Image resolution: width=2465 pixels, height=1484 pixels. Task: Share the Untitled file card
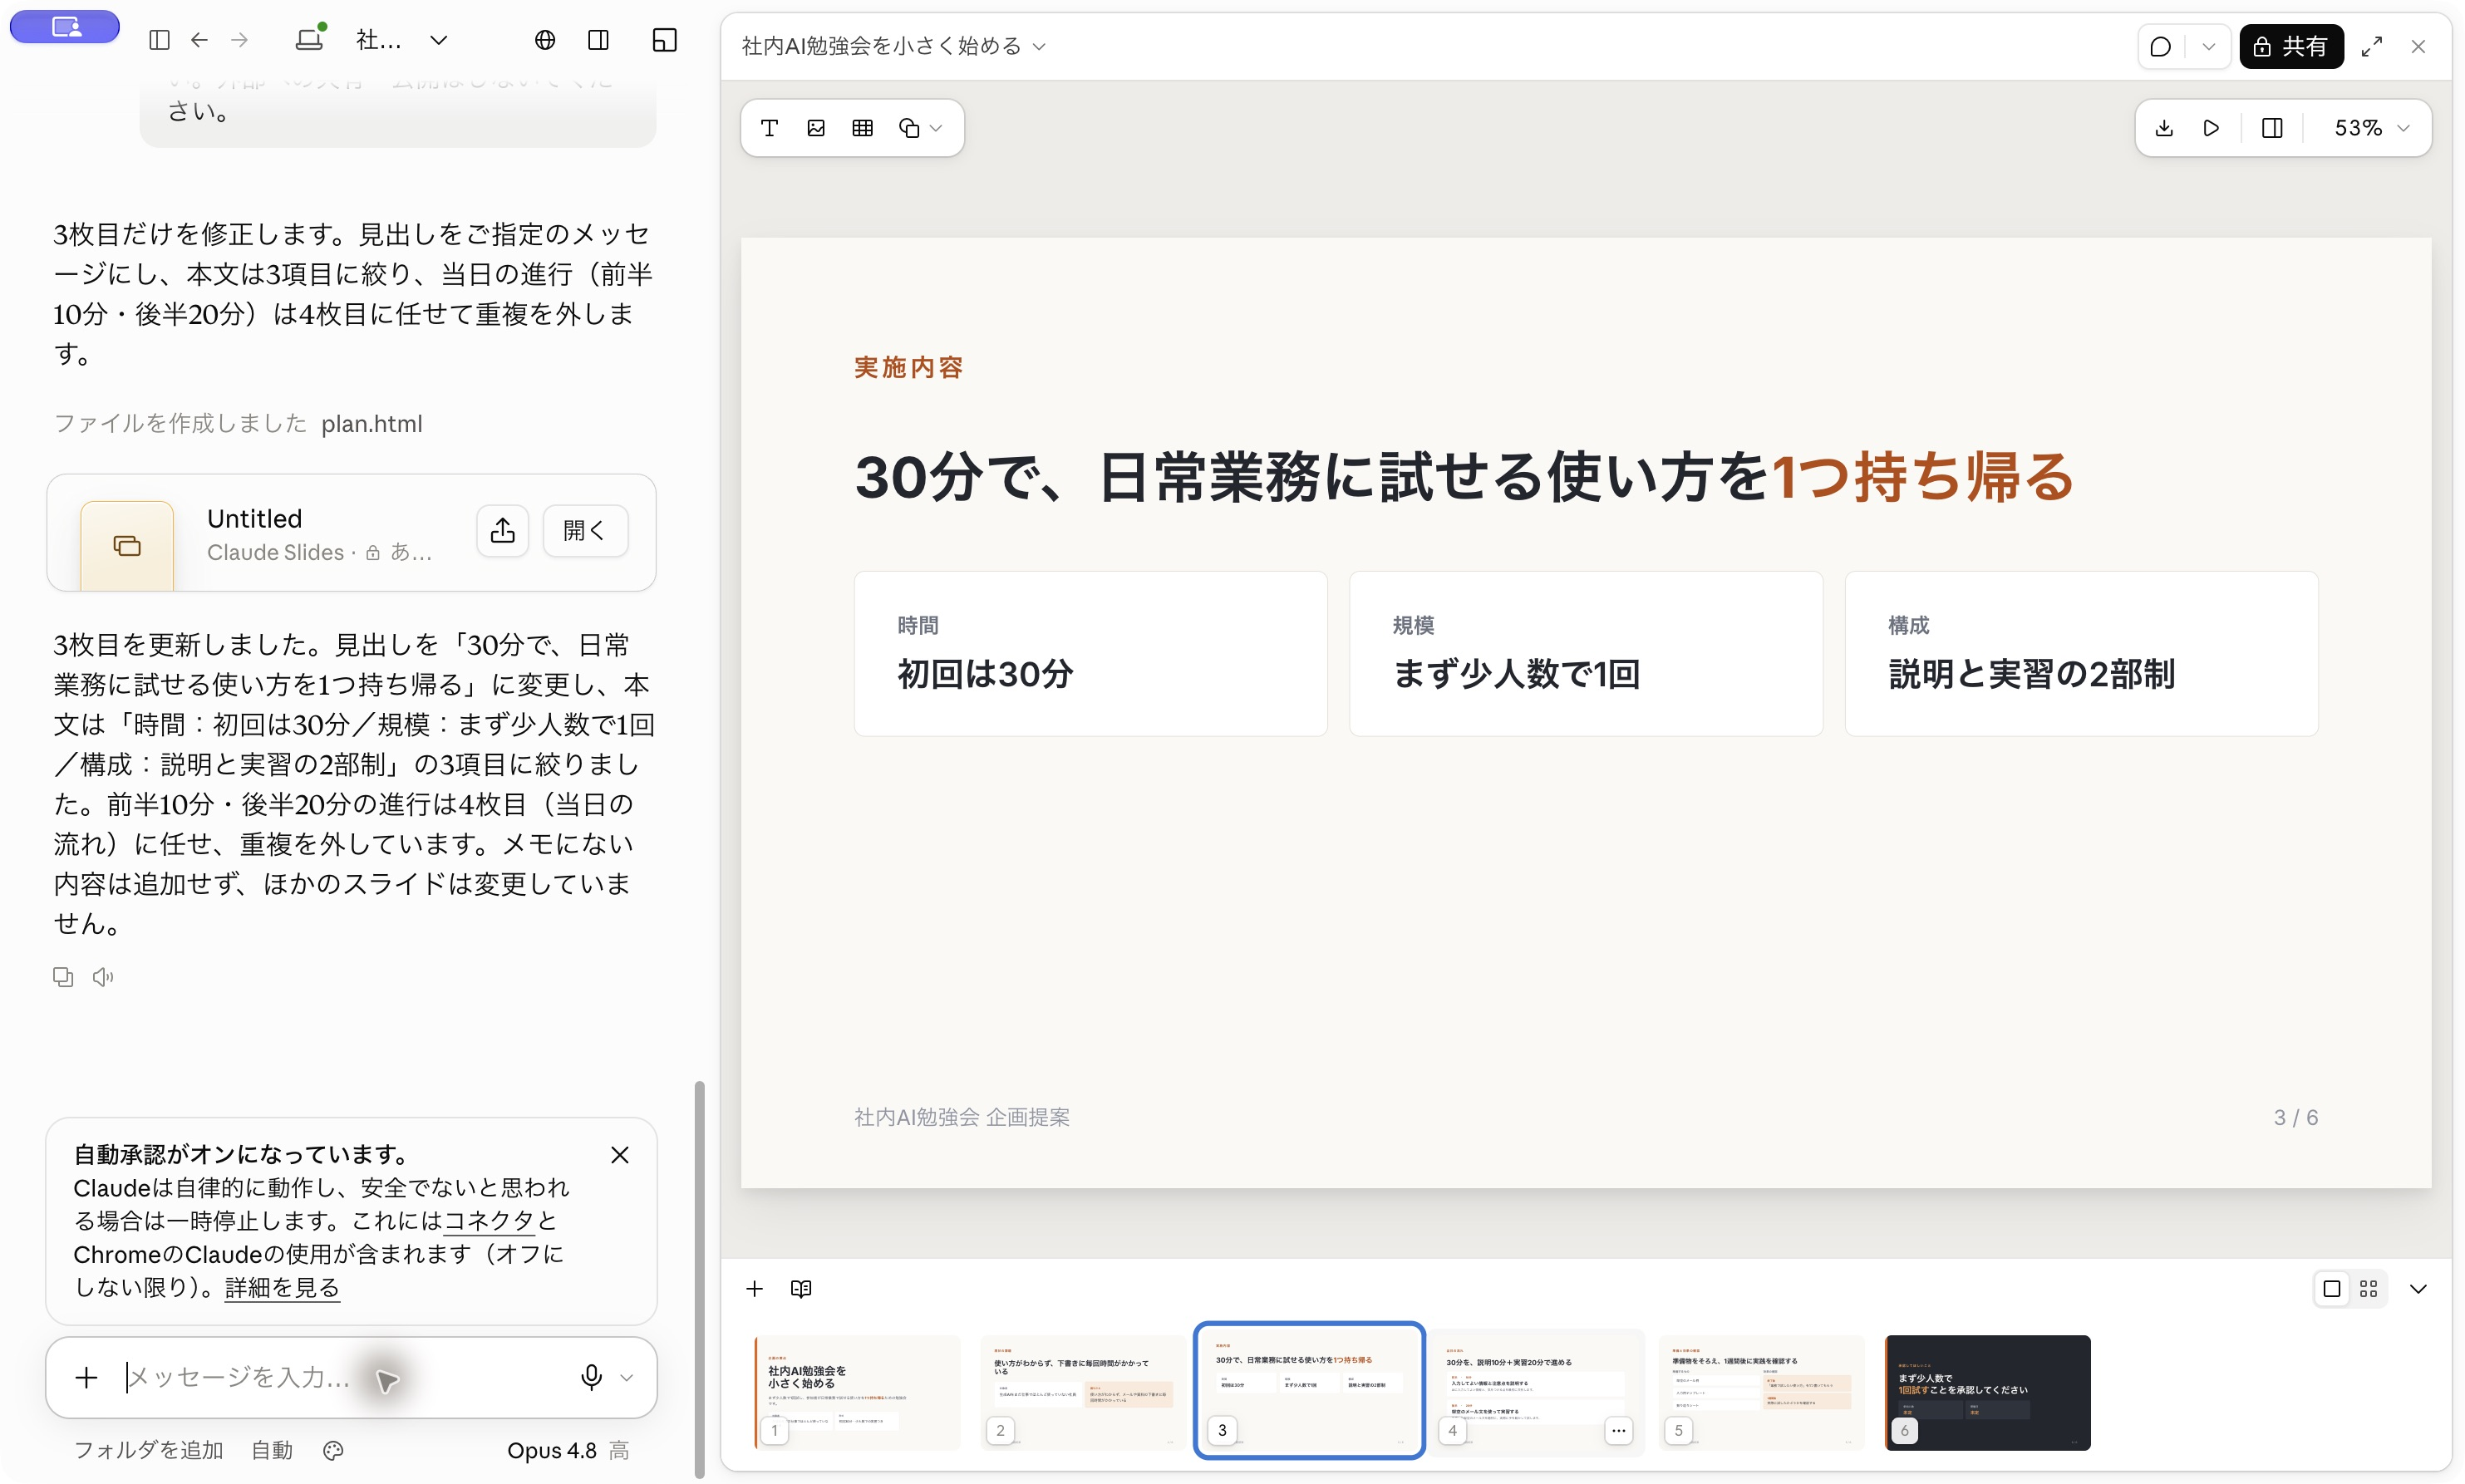[502, 530]
